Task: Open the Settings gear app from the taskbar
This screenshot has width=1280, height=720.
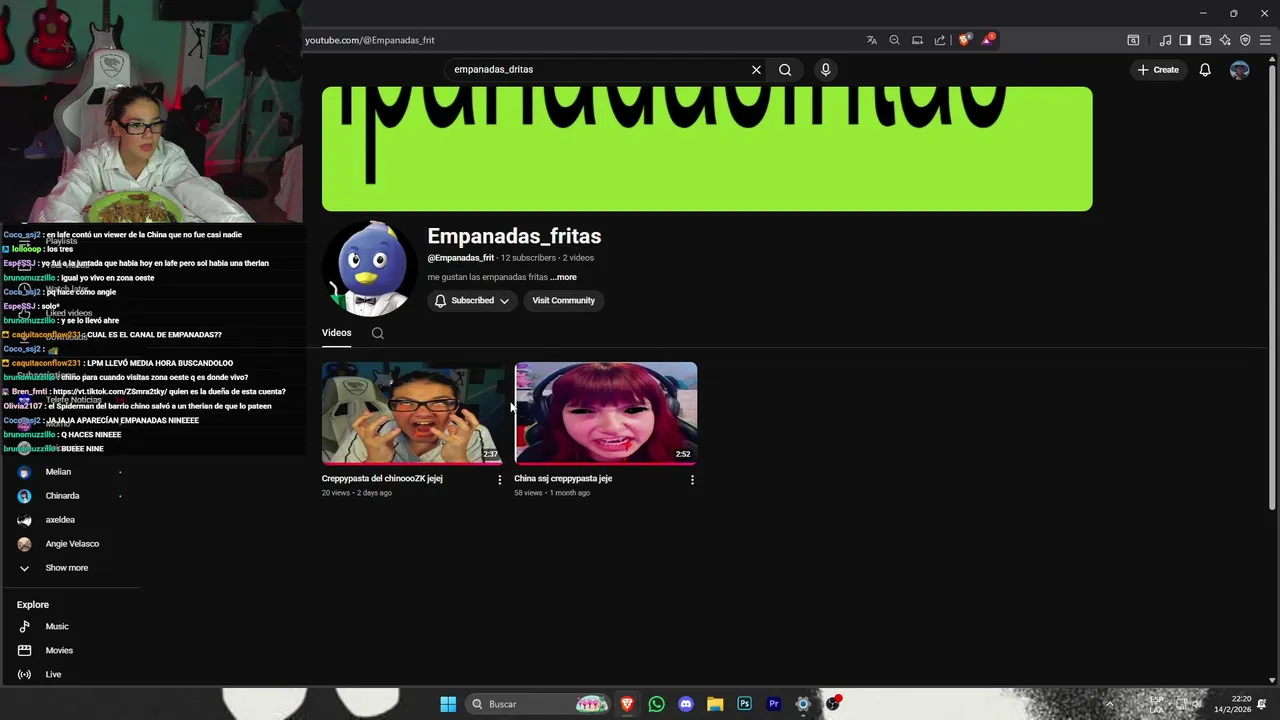Action: [x=802, y=704]
